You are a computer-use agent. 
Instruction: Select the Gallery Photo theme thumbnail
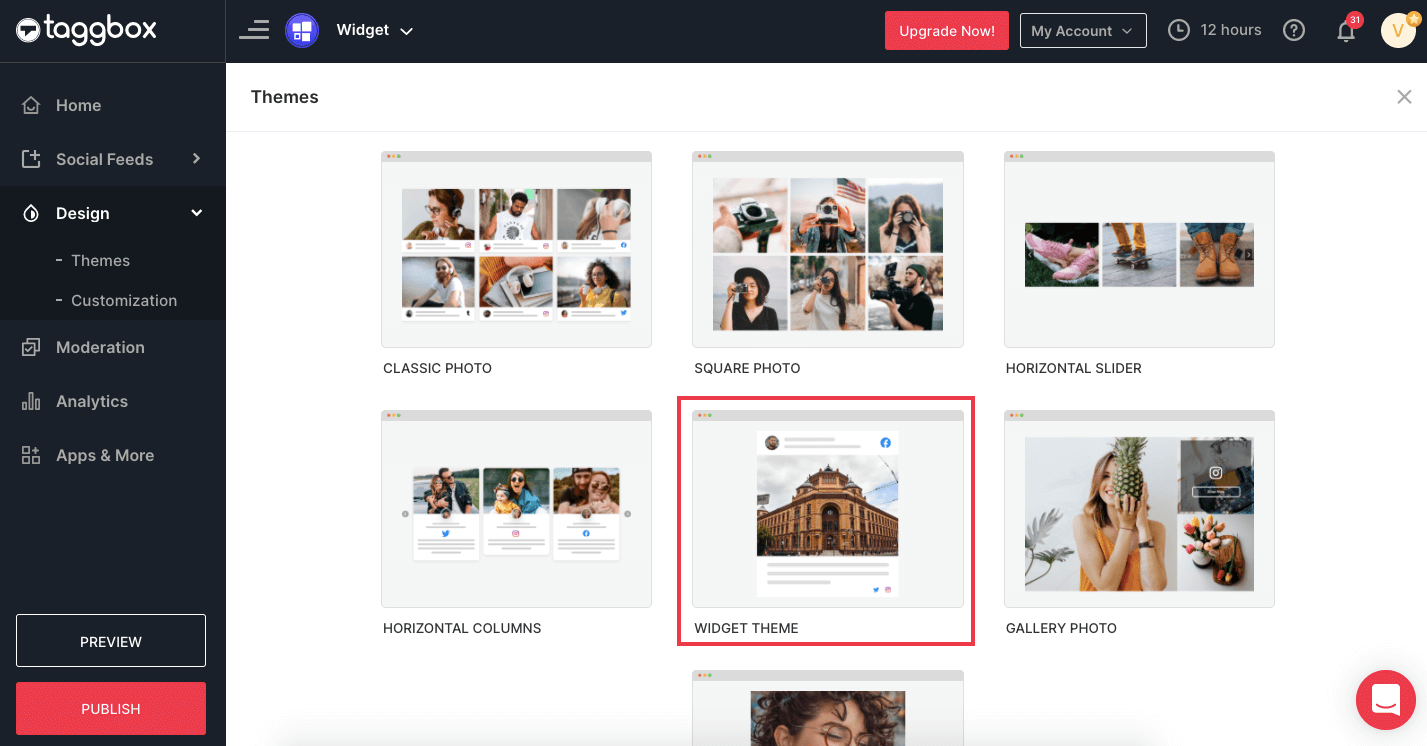click(x=1139, y=509)
